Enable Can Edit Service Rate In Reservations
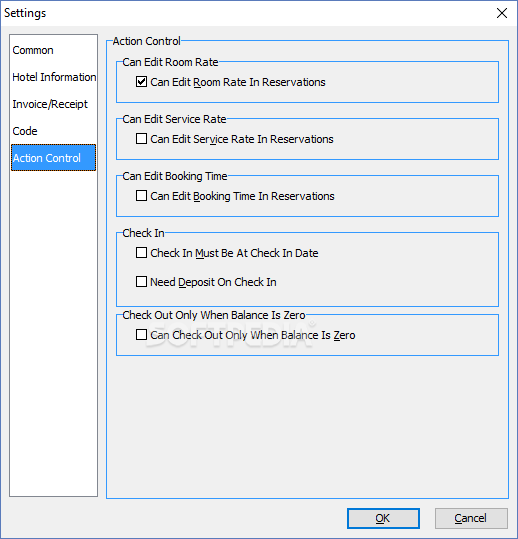This screenshot has width=518, height=539. click(141, 139)
